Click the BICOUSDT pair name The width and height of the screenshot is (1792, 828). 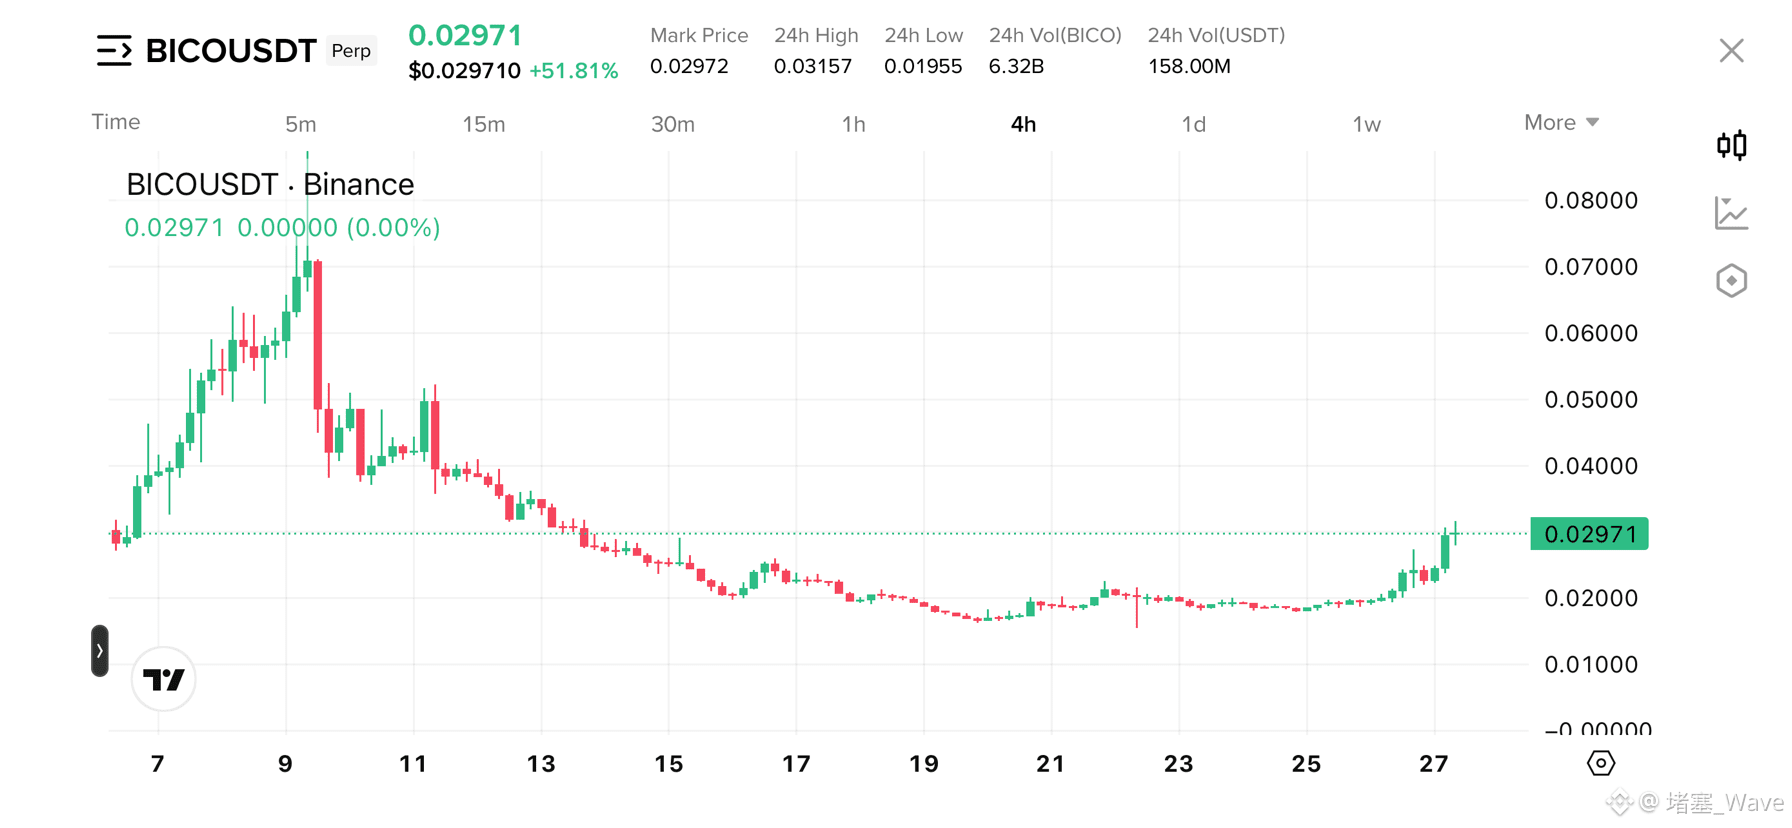click(231, 51)
